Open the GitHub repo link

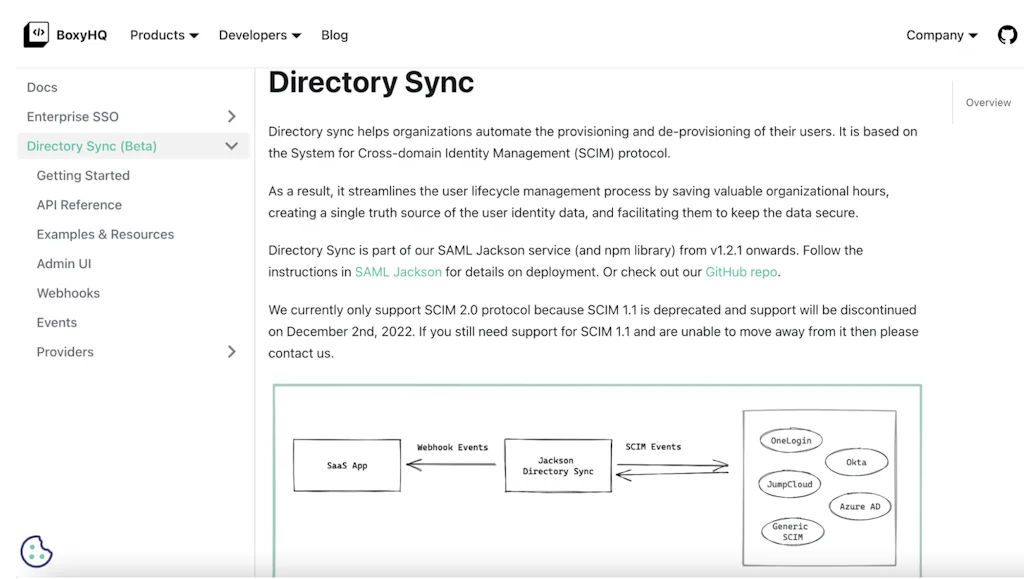click(740, 271)
